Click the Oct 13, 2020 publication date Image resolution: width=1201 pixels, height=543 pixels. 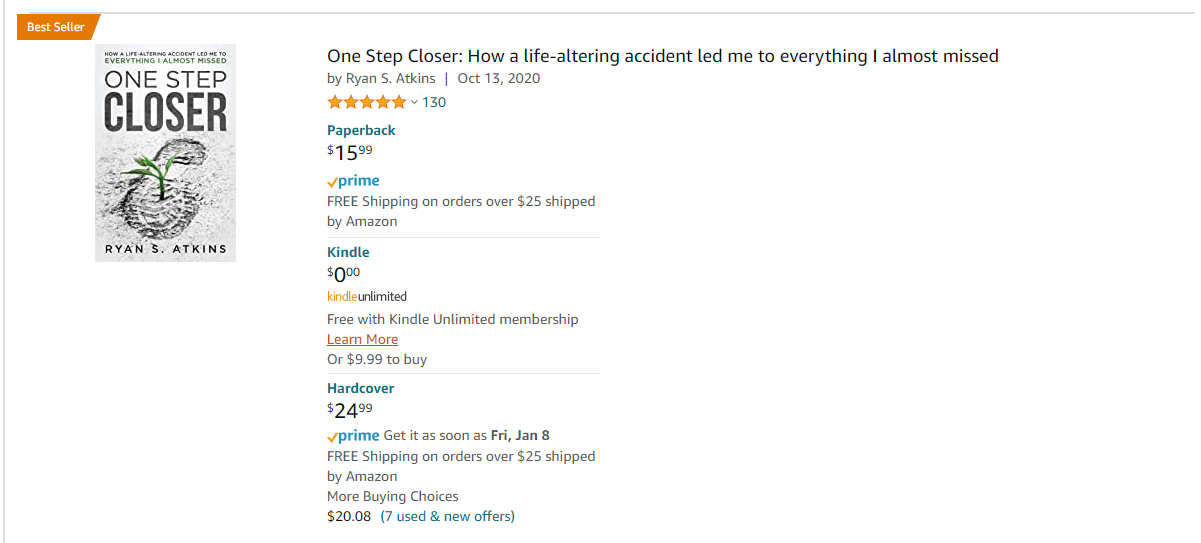[x=499, y=78]
